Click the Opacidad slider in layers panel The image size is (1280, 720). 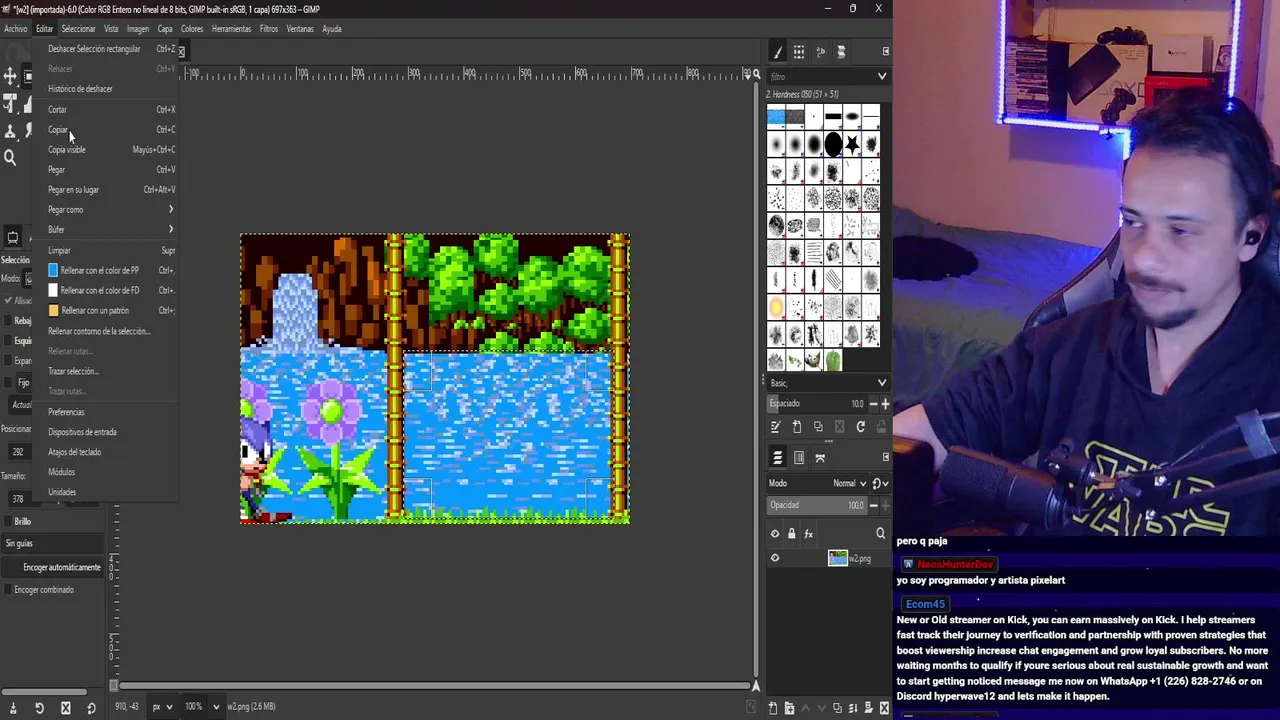[x=816, y=505]
